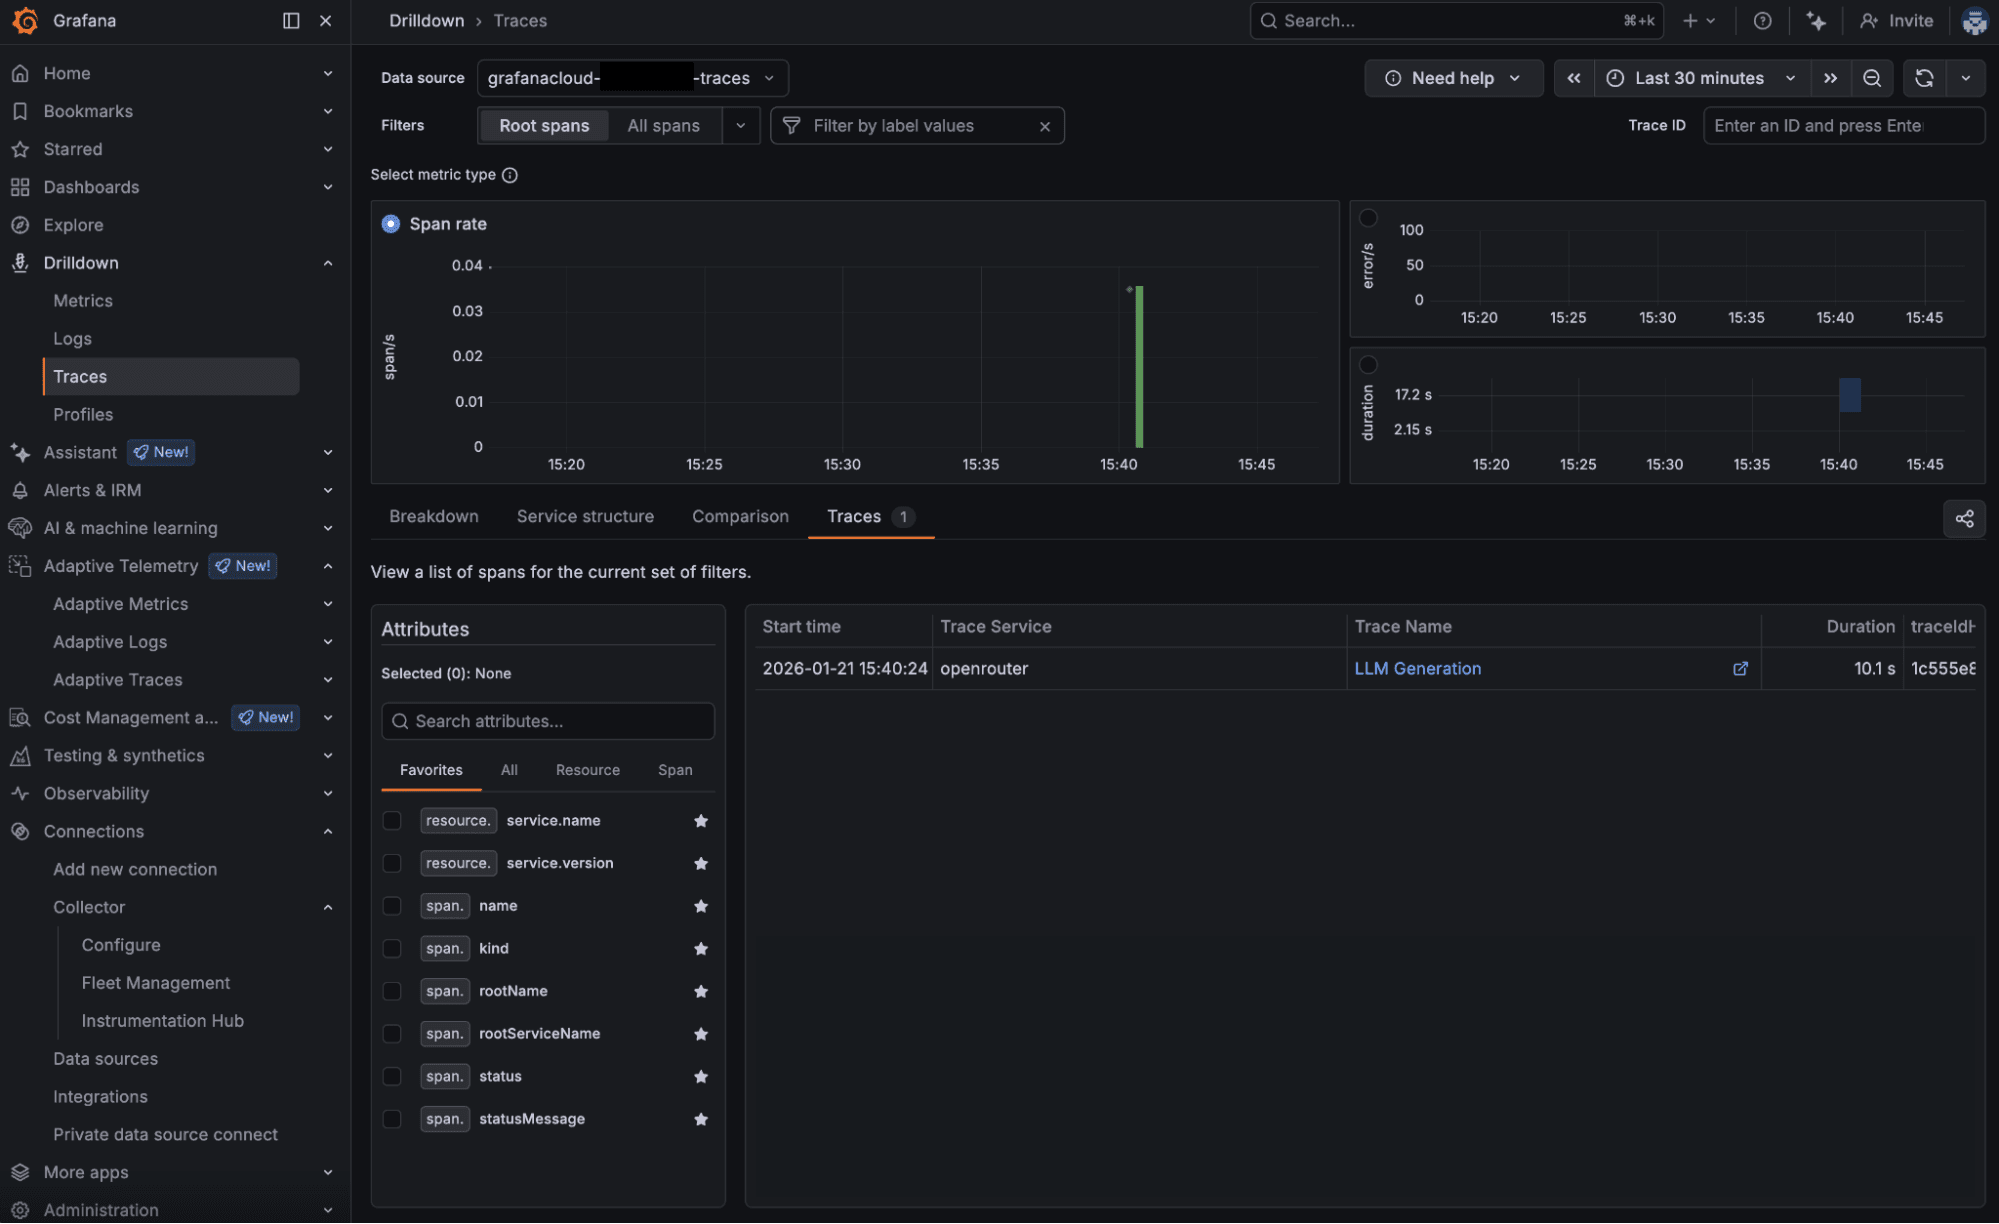Zoom out the time range
The width and height of the screenshot is (1999, 1224).
(x=1871, y=78)
